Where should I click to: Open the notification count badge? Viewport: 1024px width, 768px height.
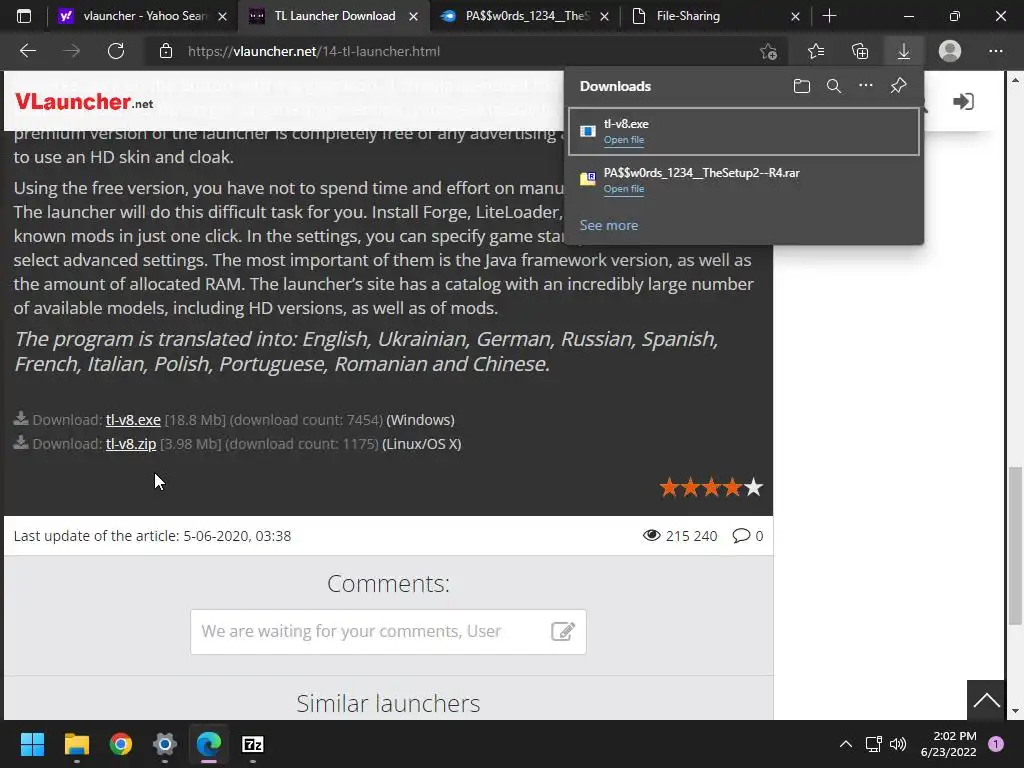[996, 744]
